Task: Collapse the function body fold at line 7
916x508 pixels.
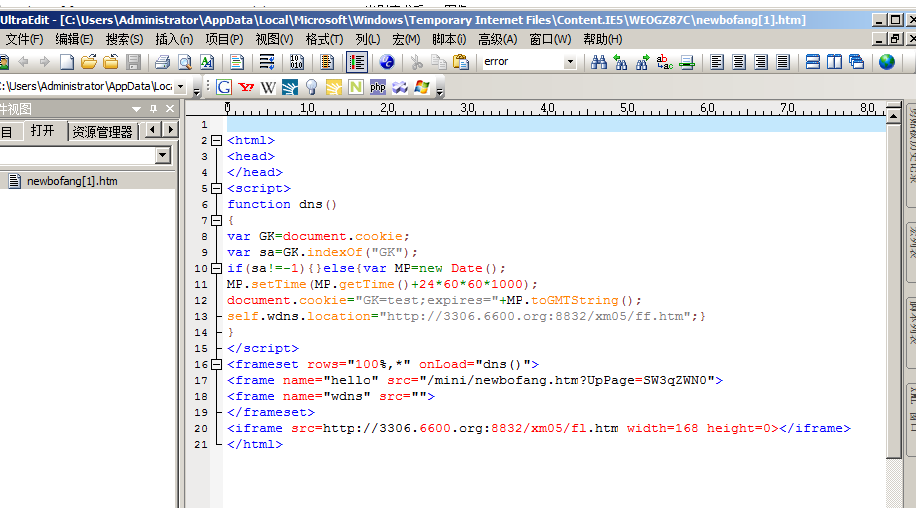Action: point(216,220)
